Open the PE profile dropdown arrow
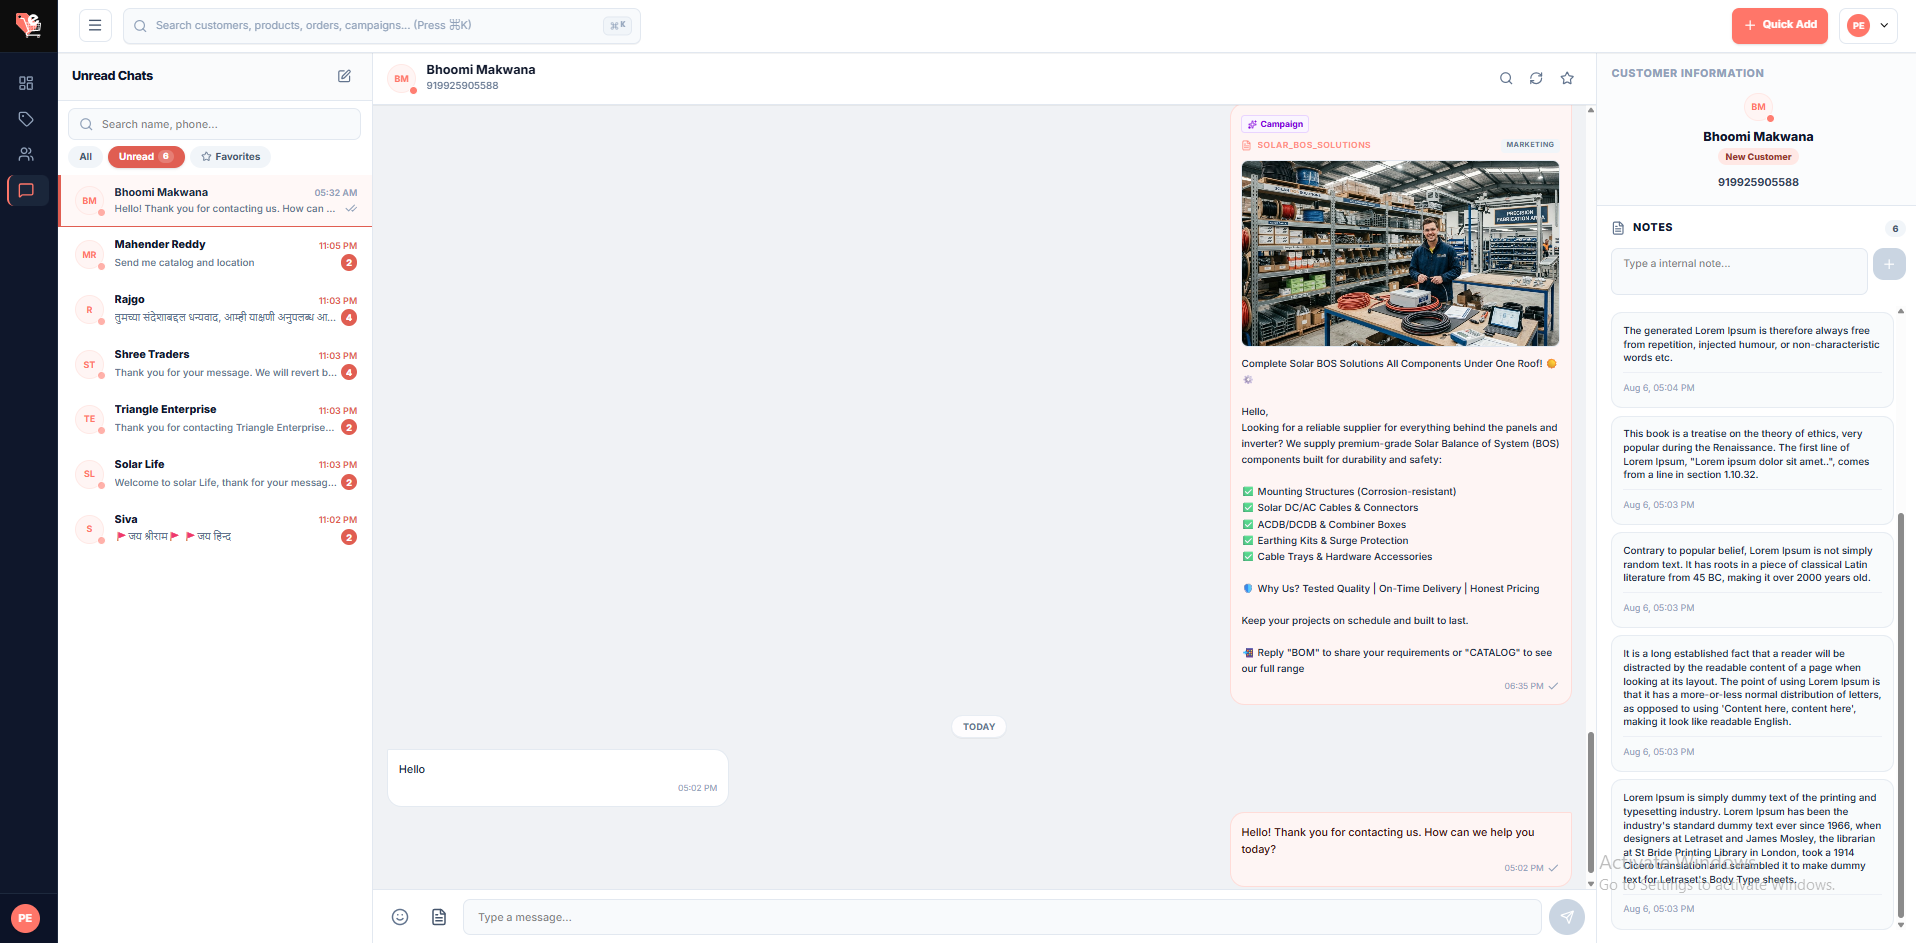This screenshot has width=1916, height=943. click(x=1884, y=26)
